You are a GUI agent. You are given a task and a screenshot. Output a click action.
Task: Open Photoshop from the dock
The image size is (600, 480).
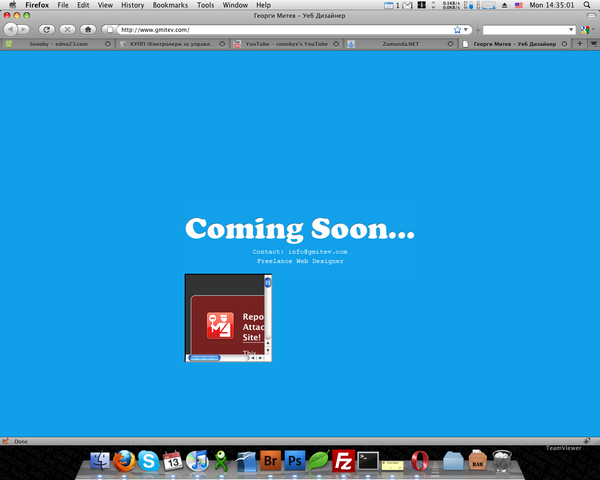click(x=295, y=461)
